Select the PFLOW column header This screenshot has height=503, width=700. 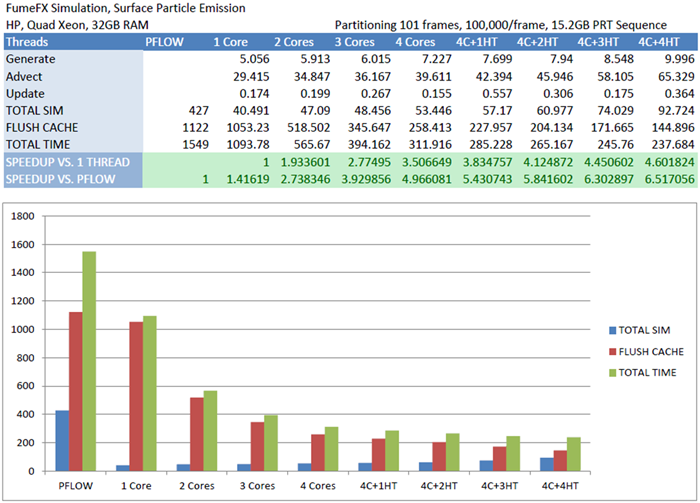click(x=164, y=42)
